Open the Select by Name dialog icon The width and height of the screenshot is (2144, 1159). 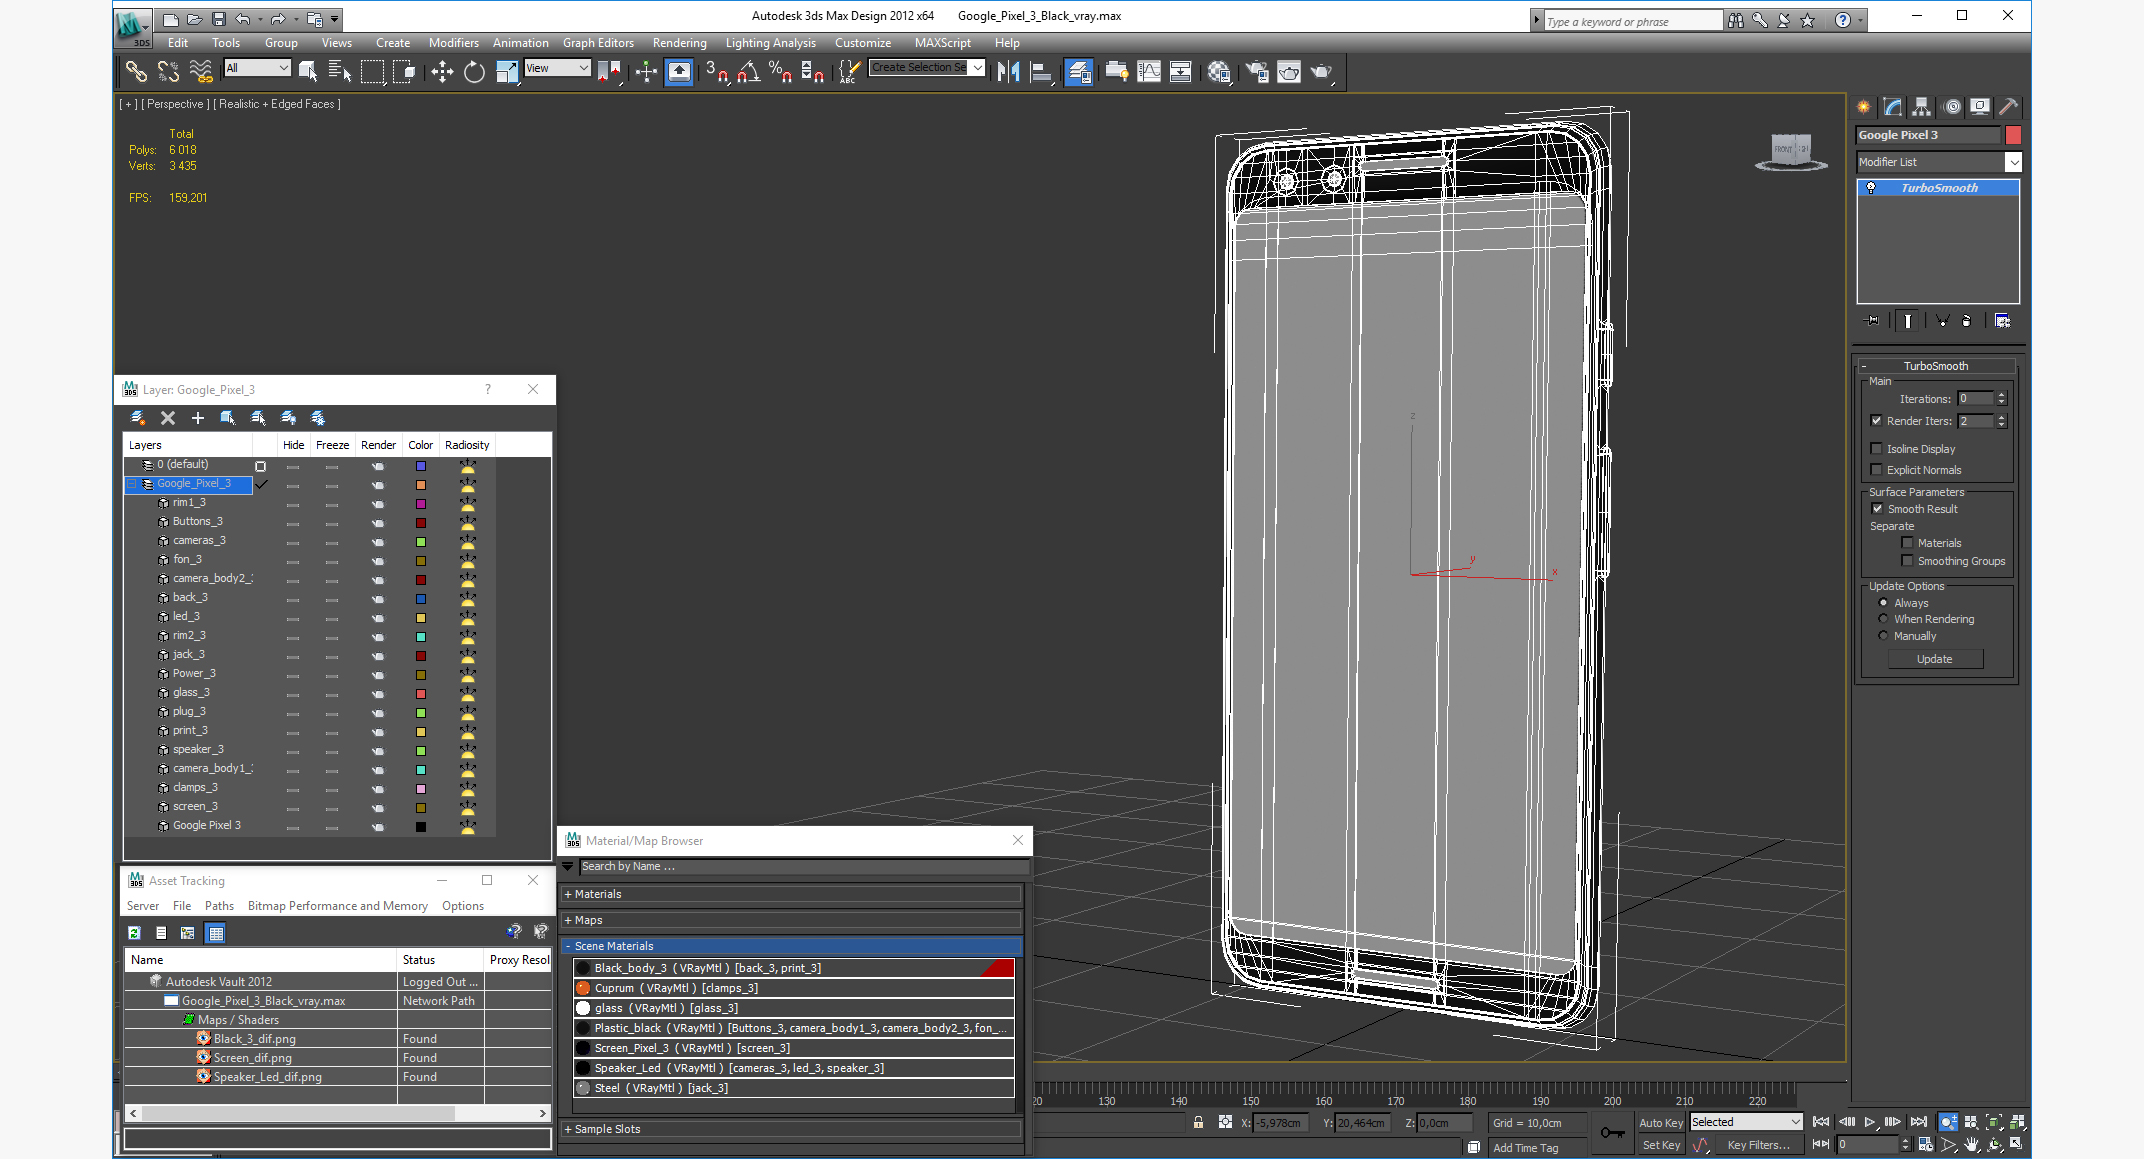click(x=340, y=71)
